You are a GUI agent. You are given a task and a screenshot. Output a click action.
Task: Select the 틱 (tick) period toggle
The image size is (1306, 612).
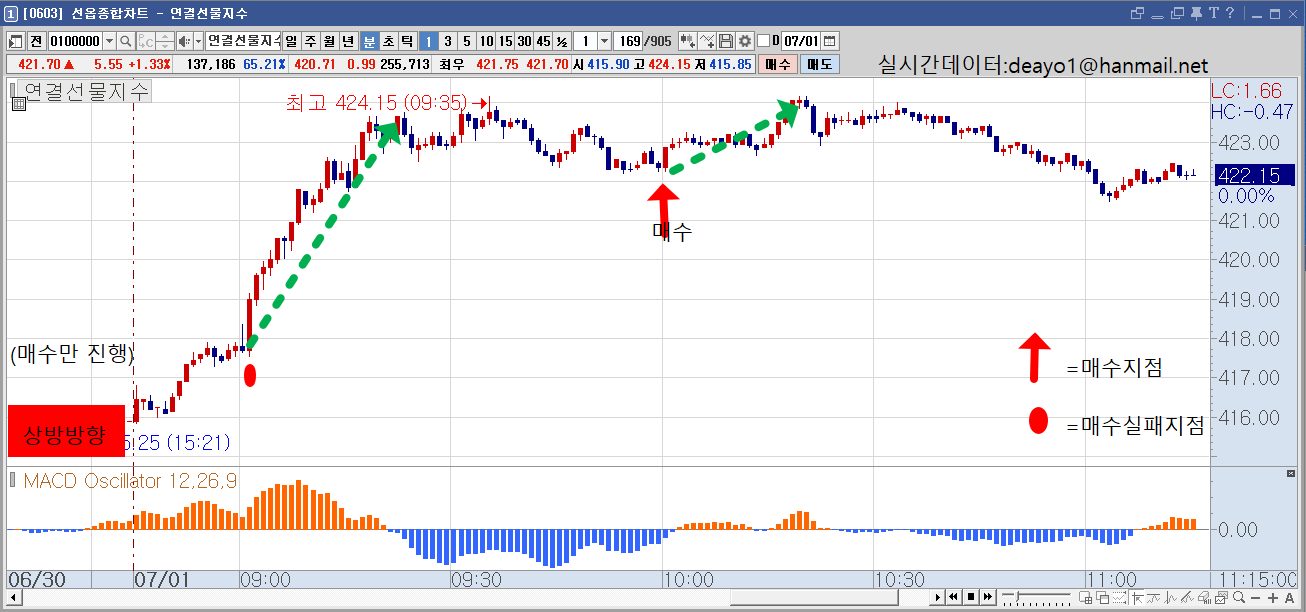(407, 41)
